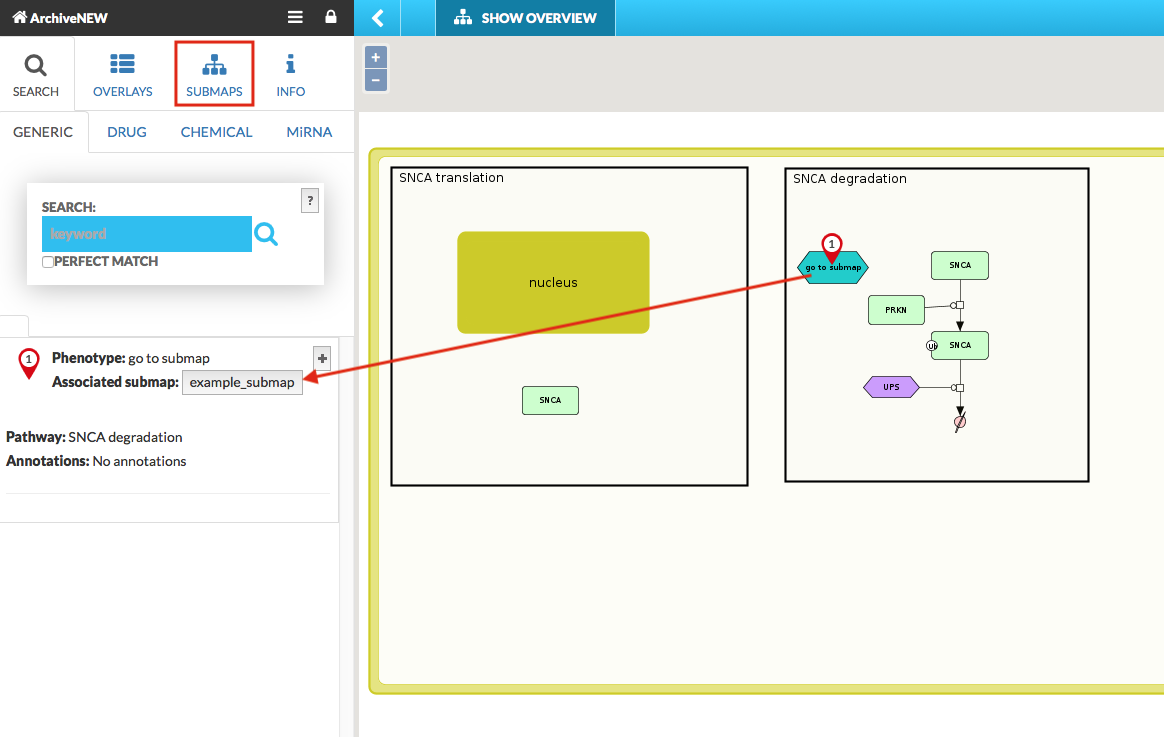Open the hamburger menu icon

coord(295,17)
